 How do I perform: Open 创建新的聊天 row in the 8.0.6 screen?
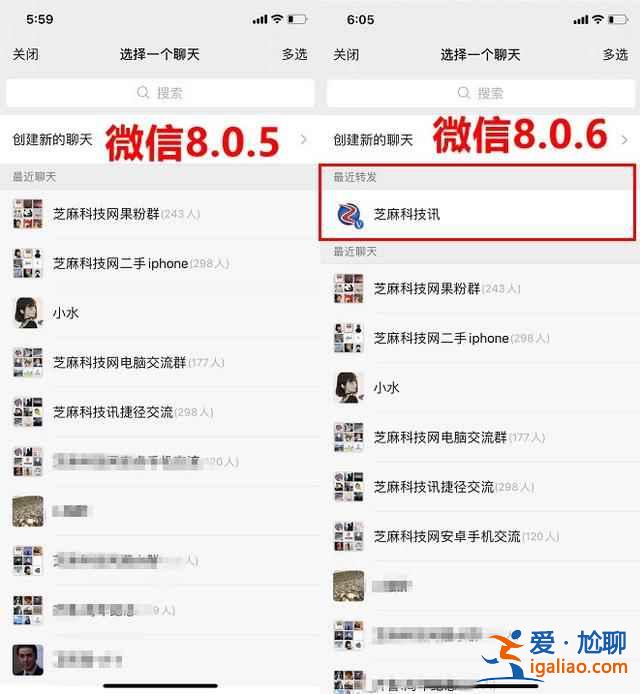point(480,140)
